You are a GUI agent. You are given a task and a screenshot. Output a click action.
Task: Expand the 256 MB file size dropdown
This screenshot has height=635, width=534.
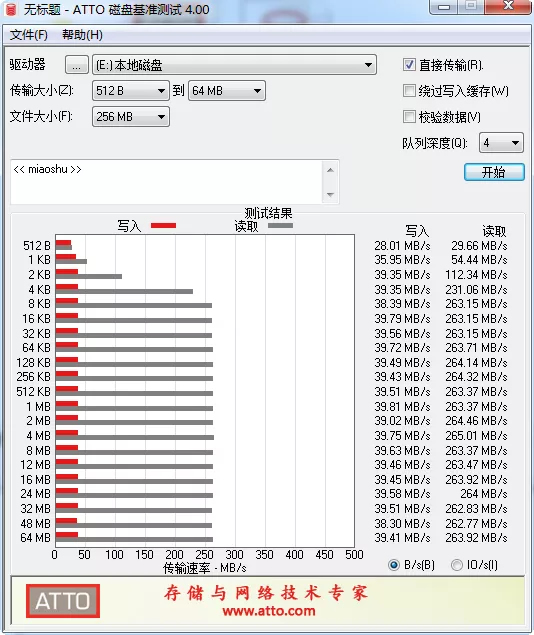click(130, 117)
